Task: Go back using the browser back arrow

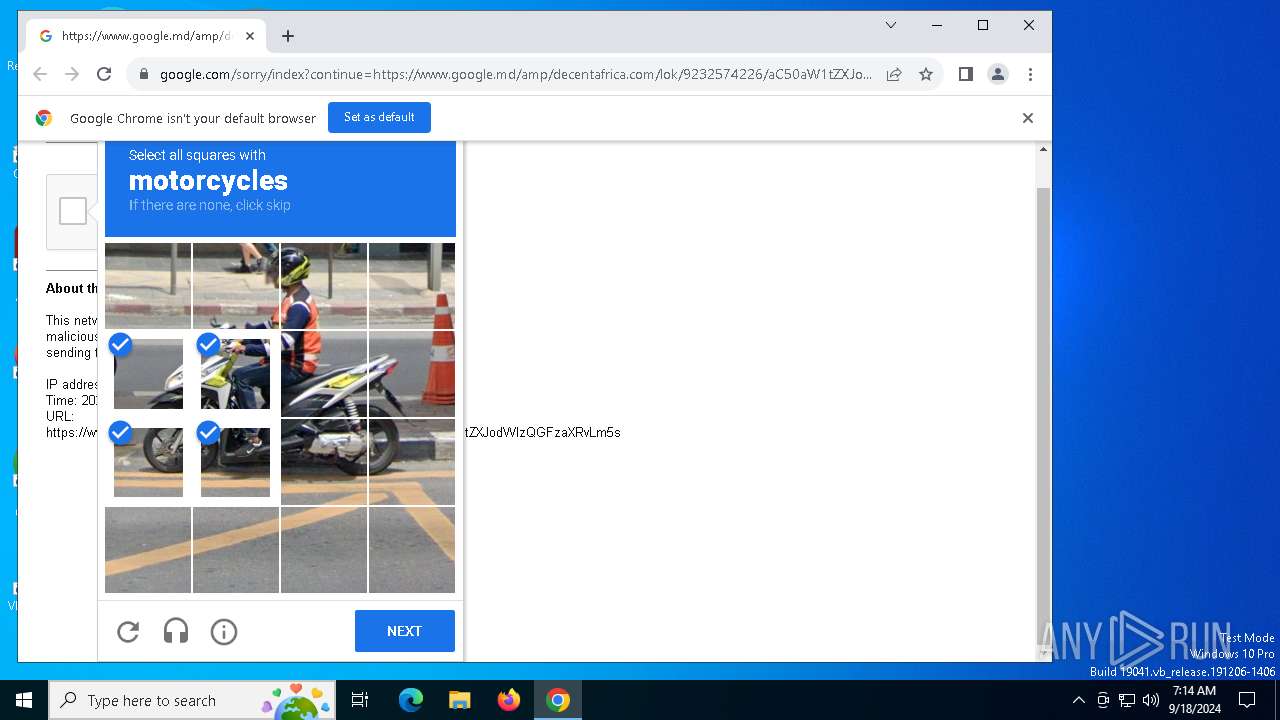Action: pos(40,74)
